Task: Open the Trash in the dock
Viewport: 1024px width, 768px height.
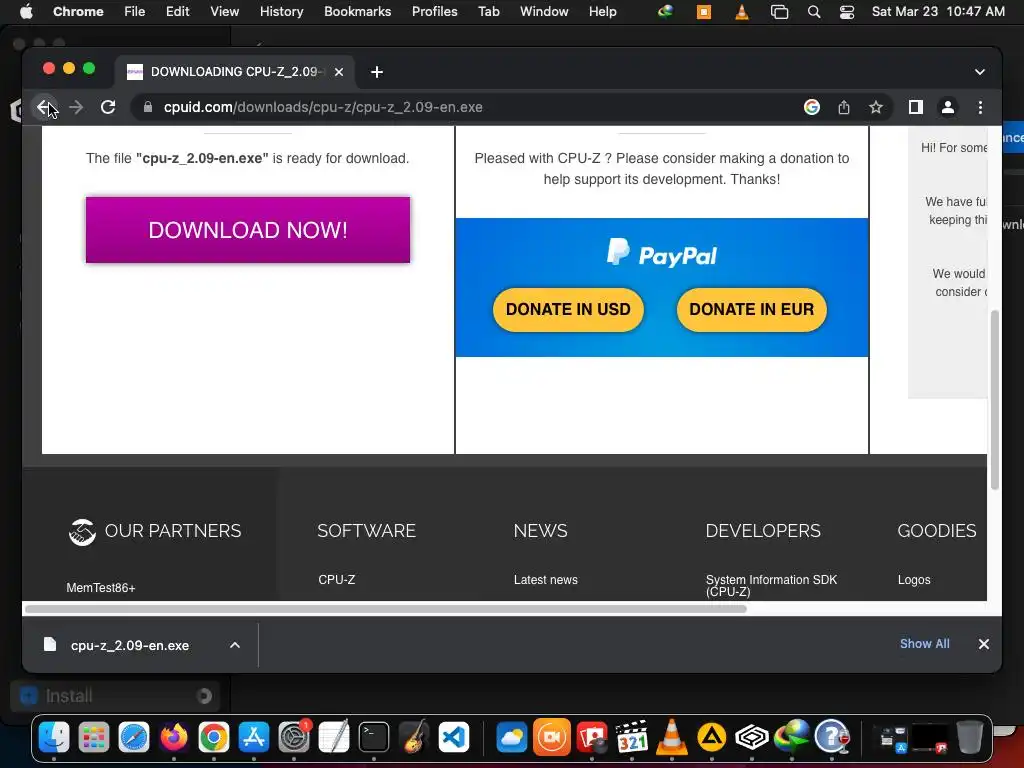Action: click(970, 738)
